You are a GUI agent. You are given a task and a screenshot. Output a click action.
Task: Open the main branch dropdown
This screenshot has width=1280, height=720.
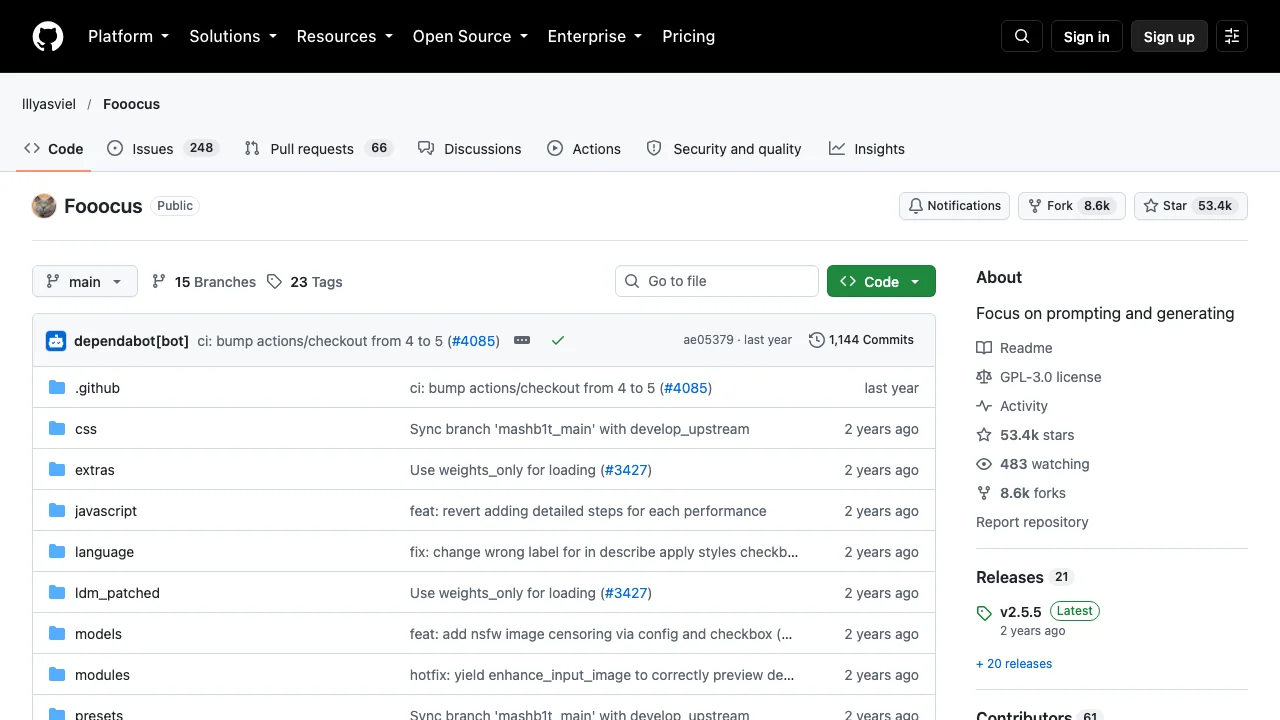(84, 282)
